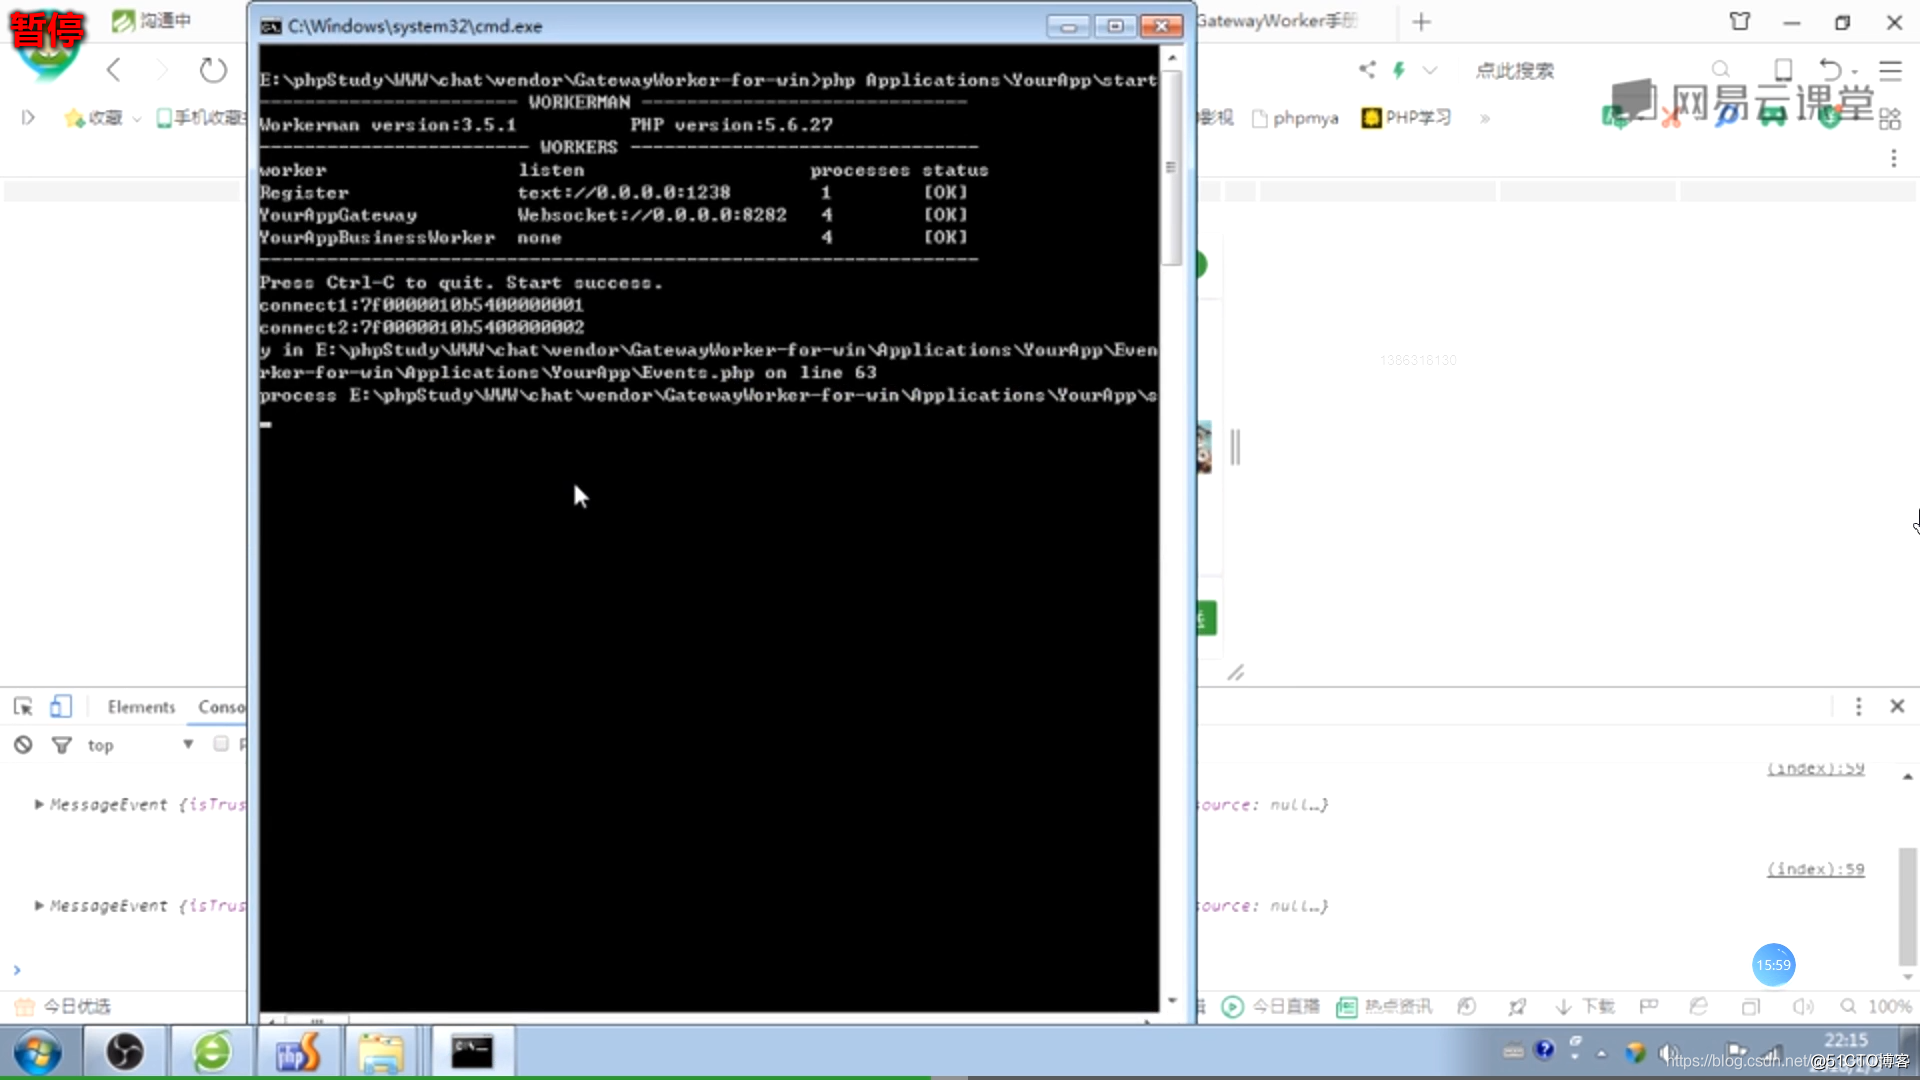Expand the second MessageEvent object
Screen dimensions: 1920x1080
pos(38,906)
